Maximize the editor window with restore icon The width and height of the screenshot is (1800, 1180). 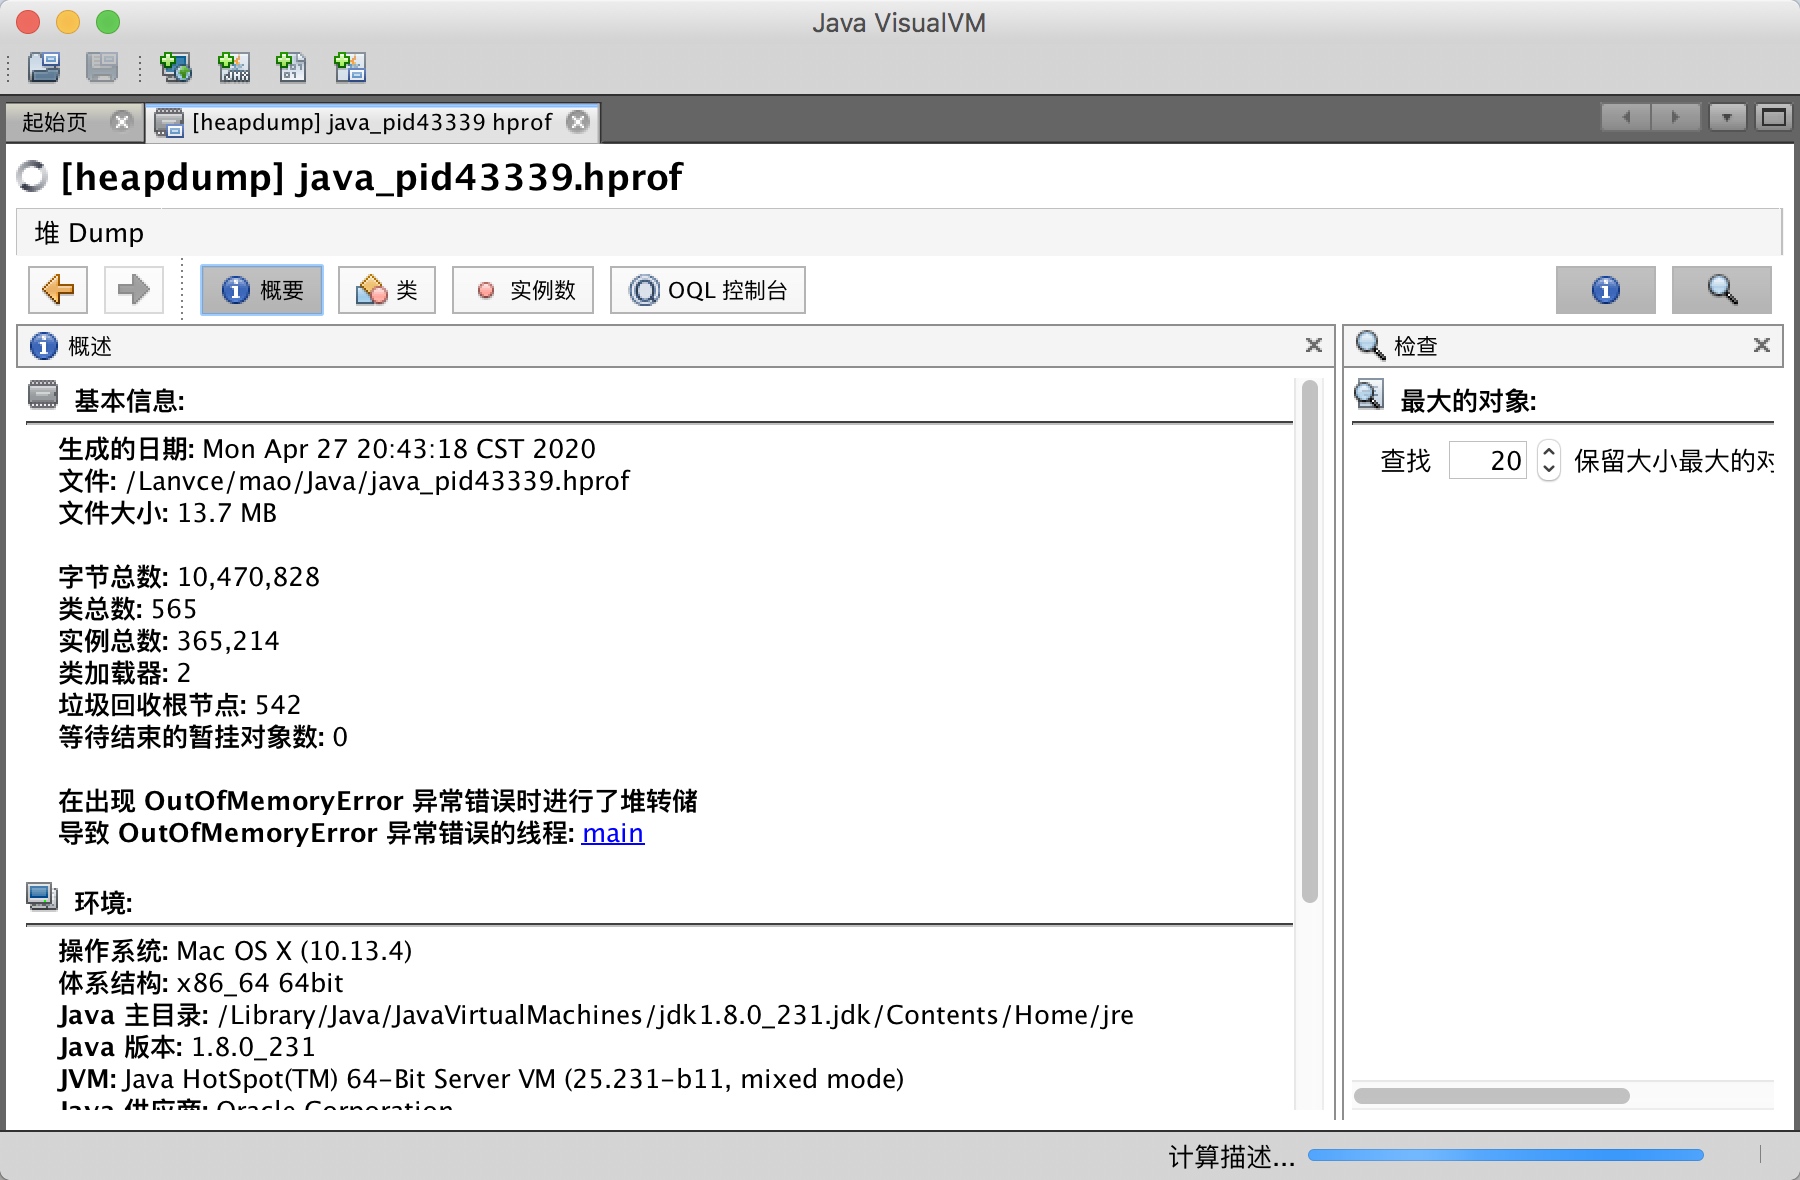[1774, 118]
